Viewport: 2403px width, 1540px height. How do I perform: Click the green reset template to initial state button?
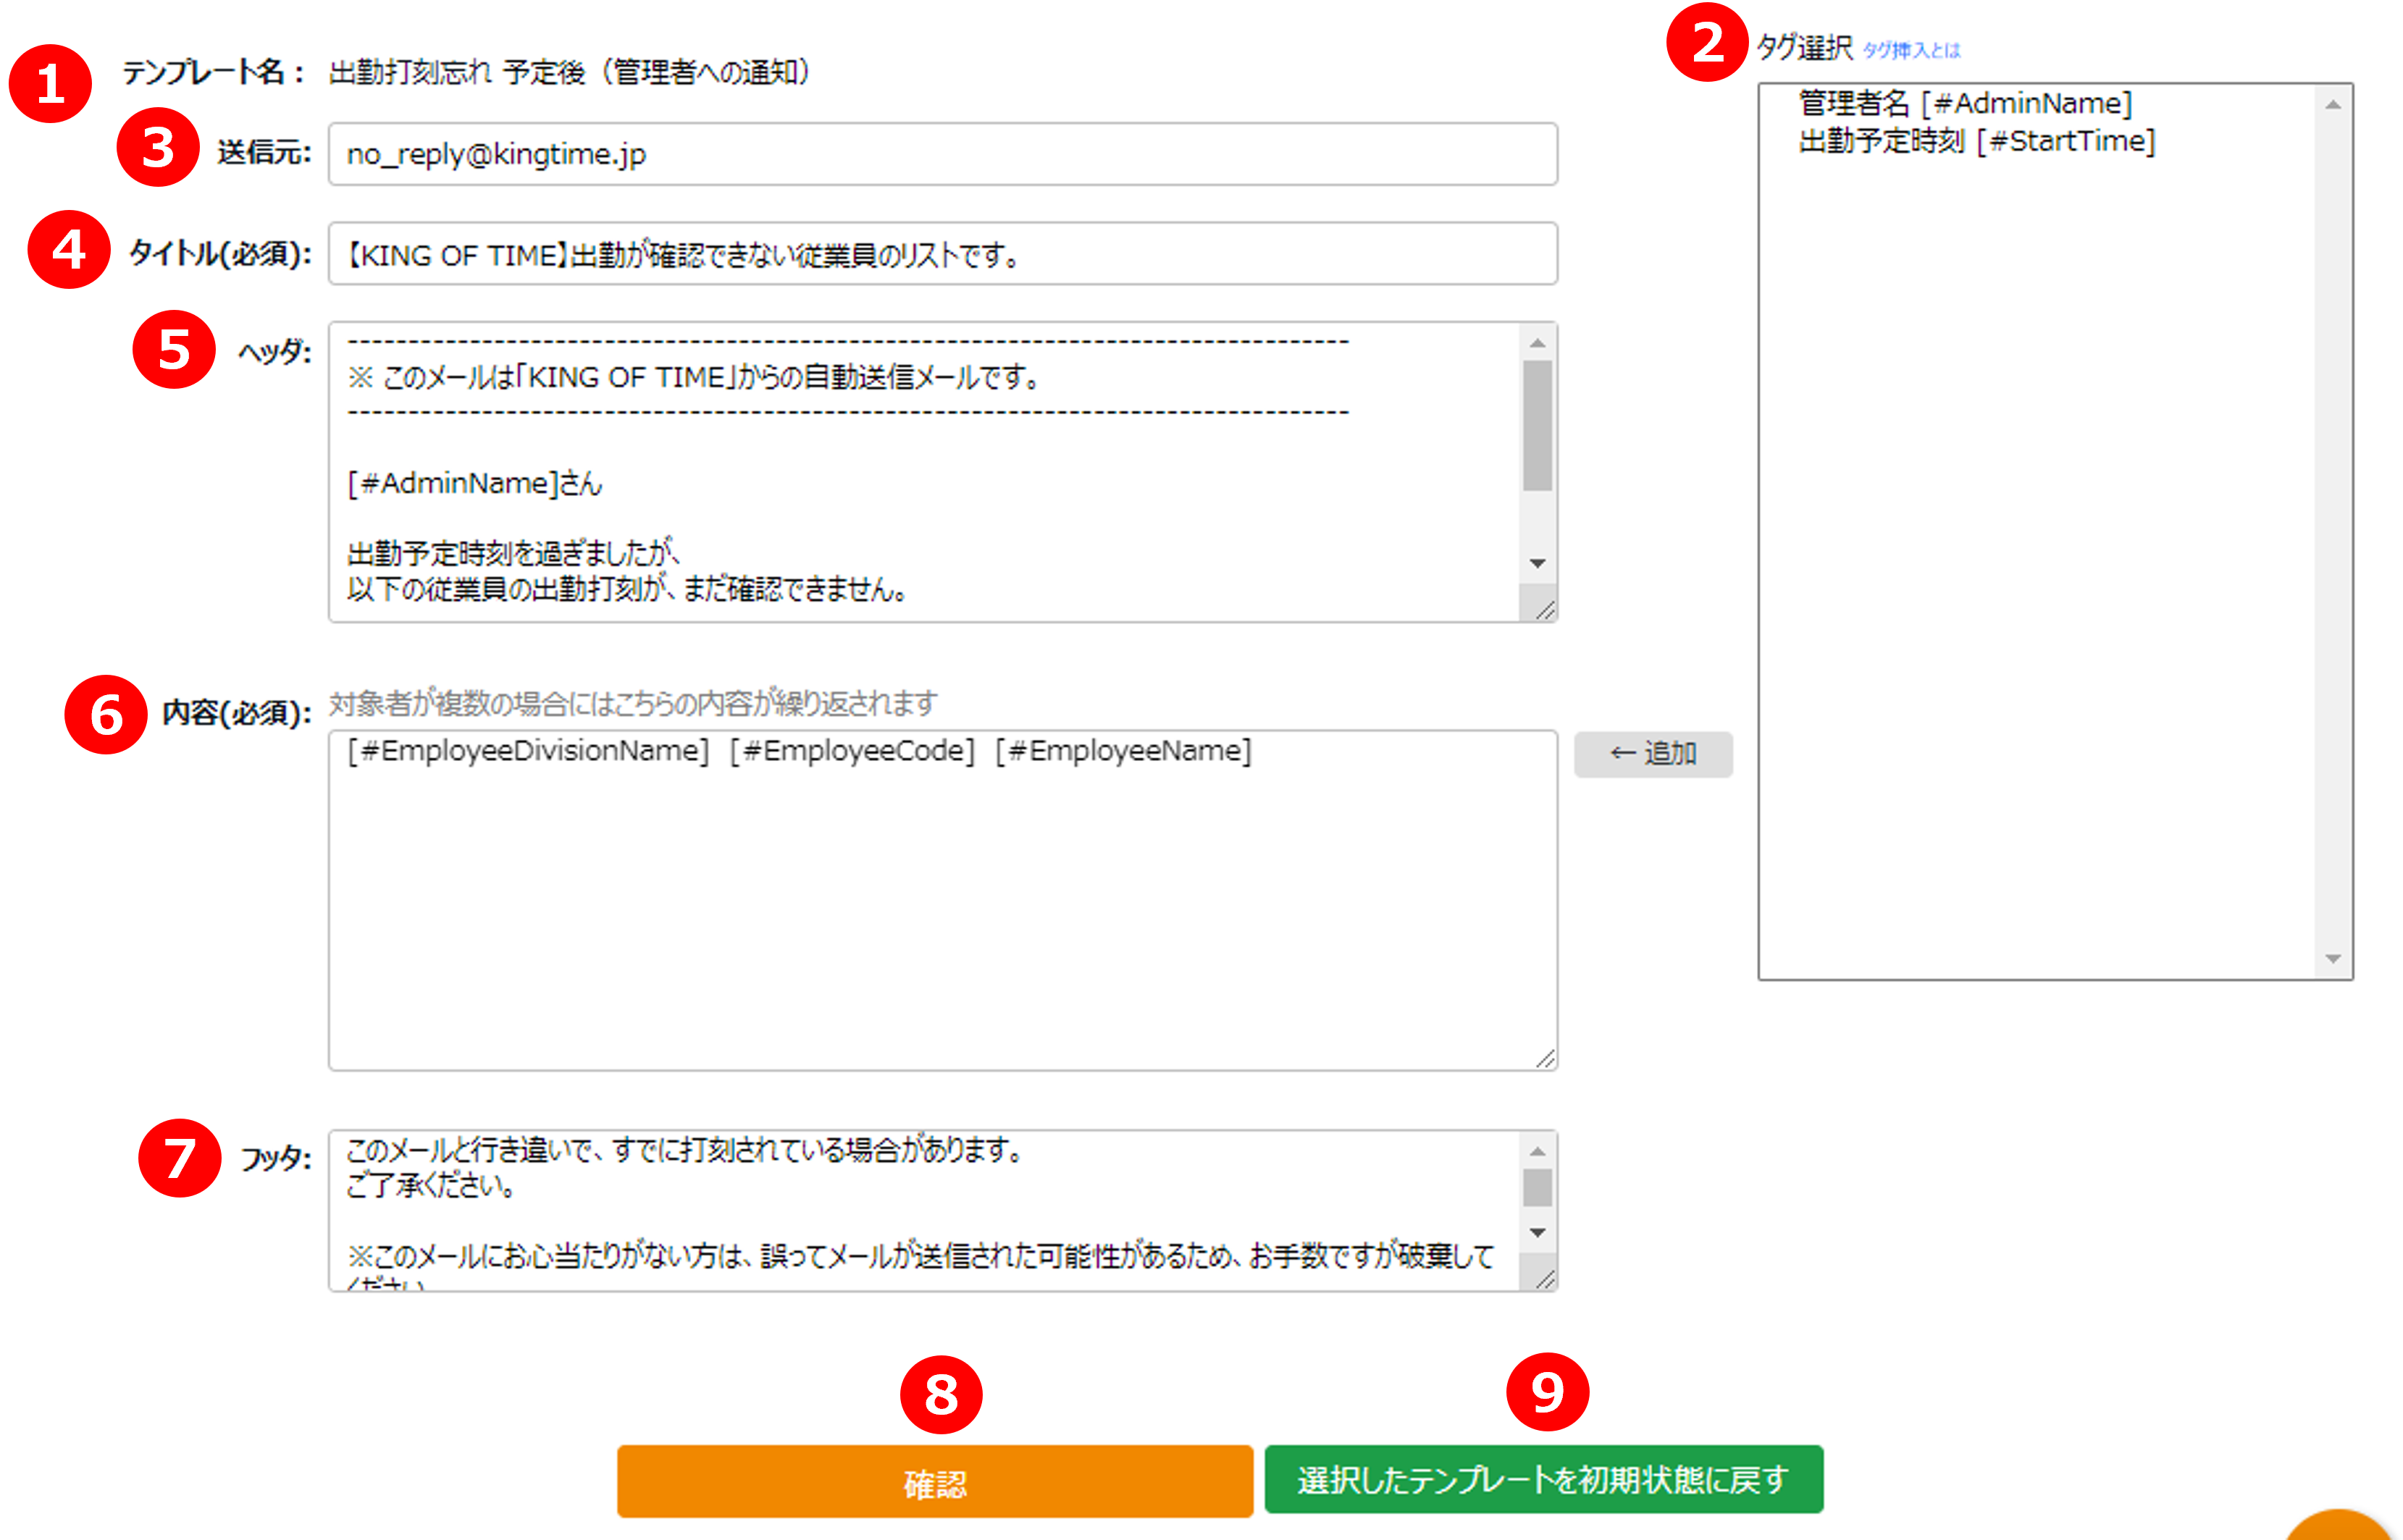[x=1543, y=1479]
